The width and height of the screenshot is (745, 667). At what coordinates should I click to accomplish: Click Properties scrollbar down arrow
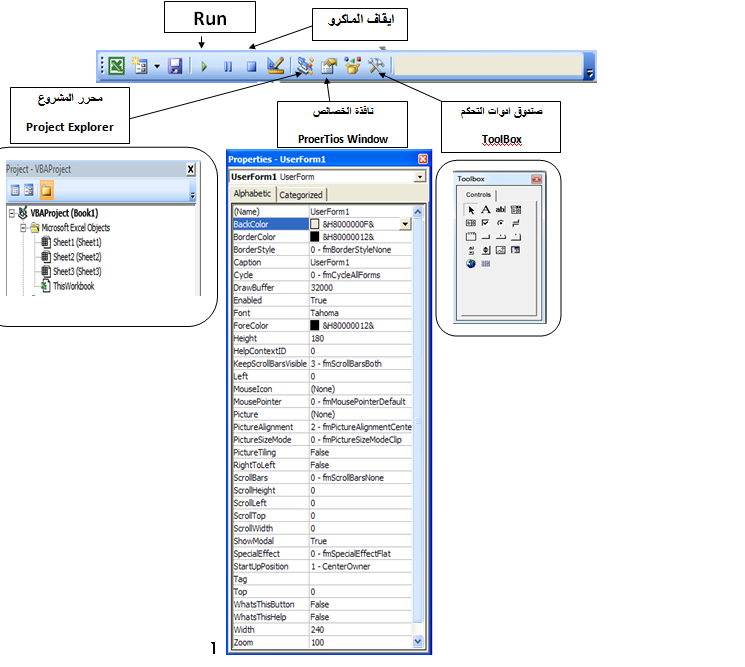[418, 641]
